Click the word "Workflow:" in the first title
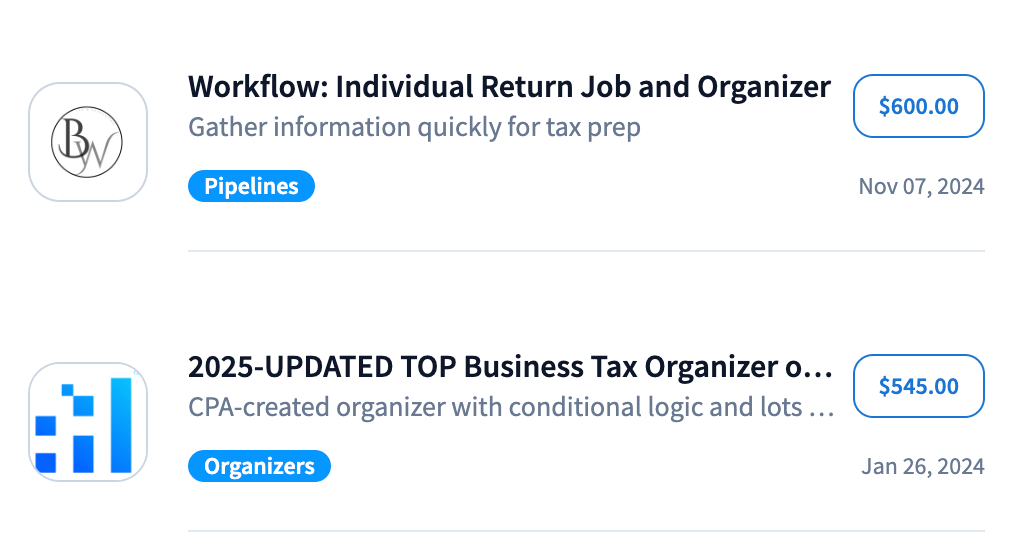Image resolution: width=1036 pixels, height=560 pixels. pos(257,87)
